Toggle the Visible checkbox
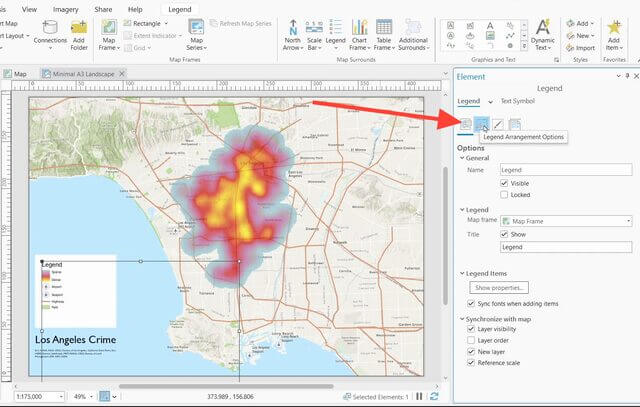 (x=504, y=183)
